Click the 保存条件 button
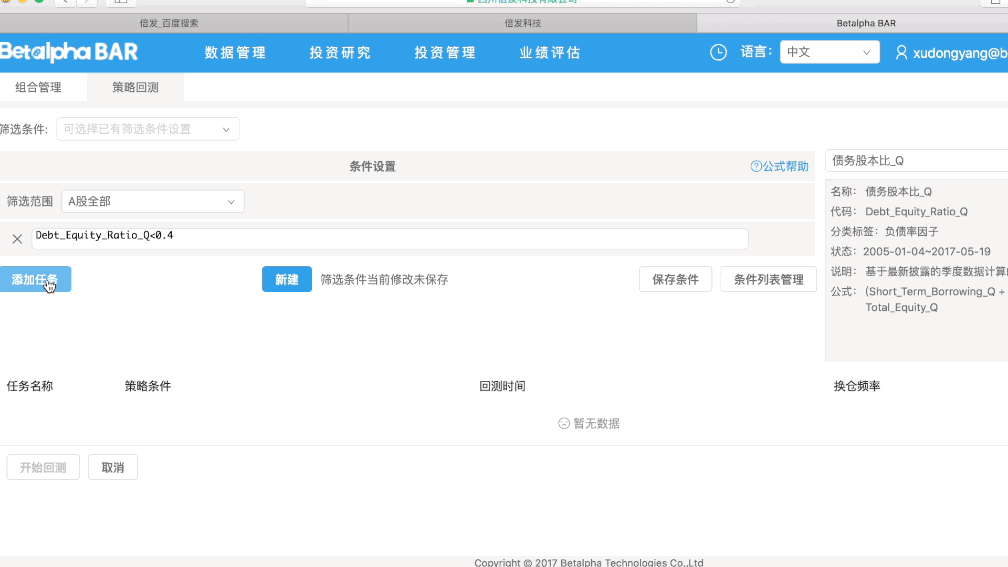 [675, 280]
